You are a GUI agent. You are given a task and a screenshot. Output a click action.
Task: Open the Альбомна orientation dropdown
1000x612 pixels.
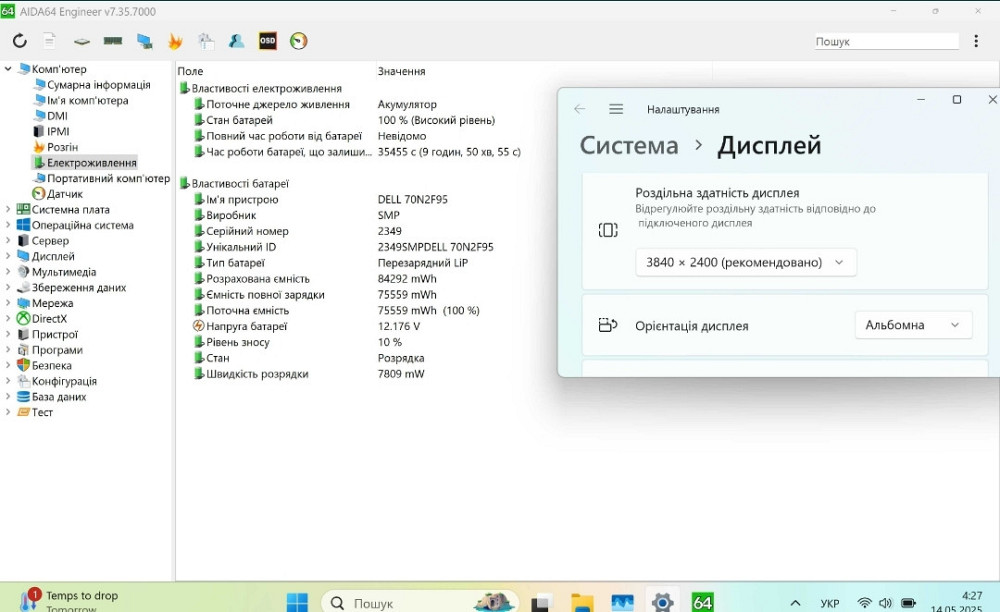click(913, 324)
